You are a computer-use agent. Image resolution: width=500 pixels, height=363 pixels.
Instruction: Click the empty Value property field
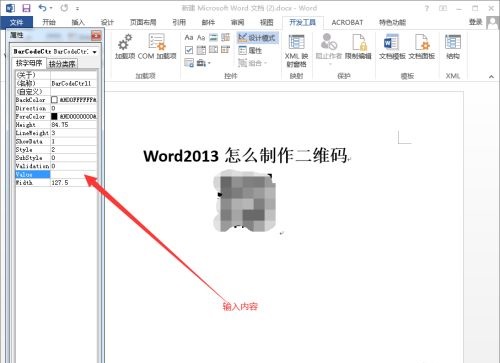coord(73,174)
